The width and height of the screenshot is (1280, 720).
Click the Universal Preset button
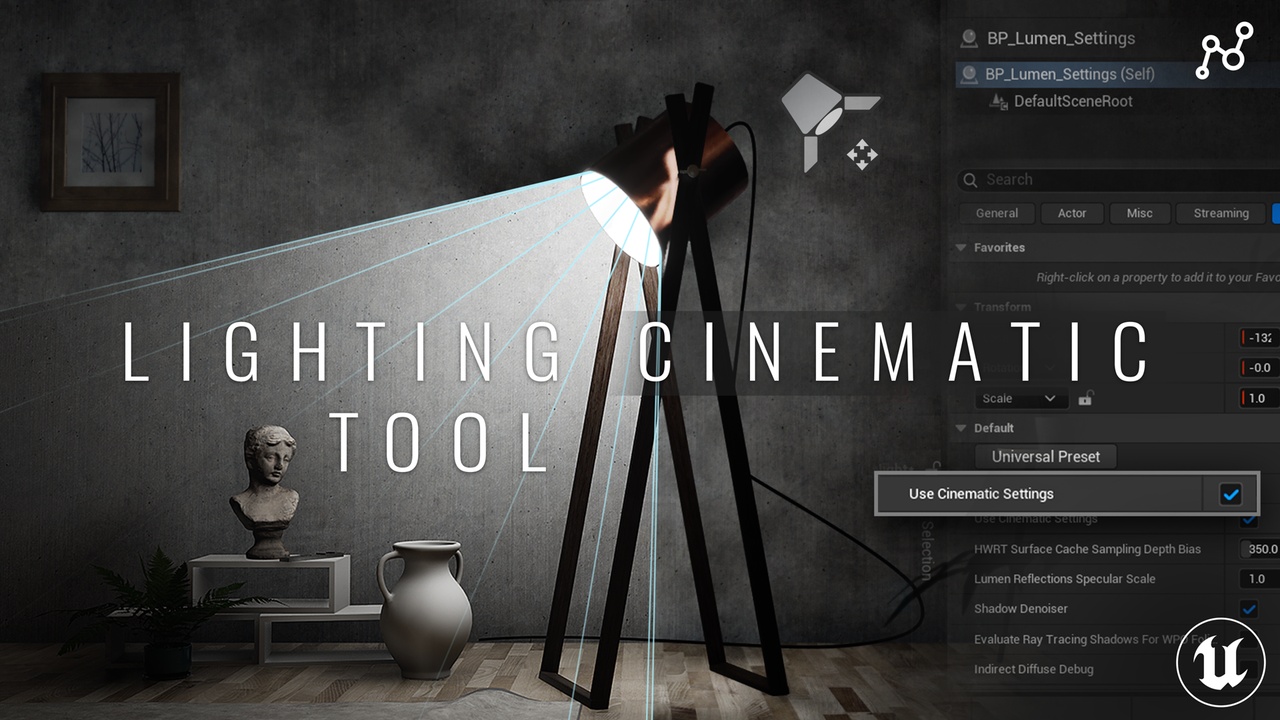[x=1044, y=456]
